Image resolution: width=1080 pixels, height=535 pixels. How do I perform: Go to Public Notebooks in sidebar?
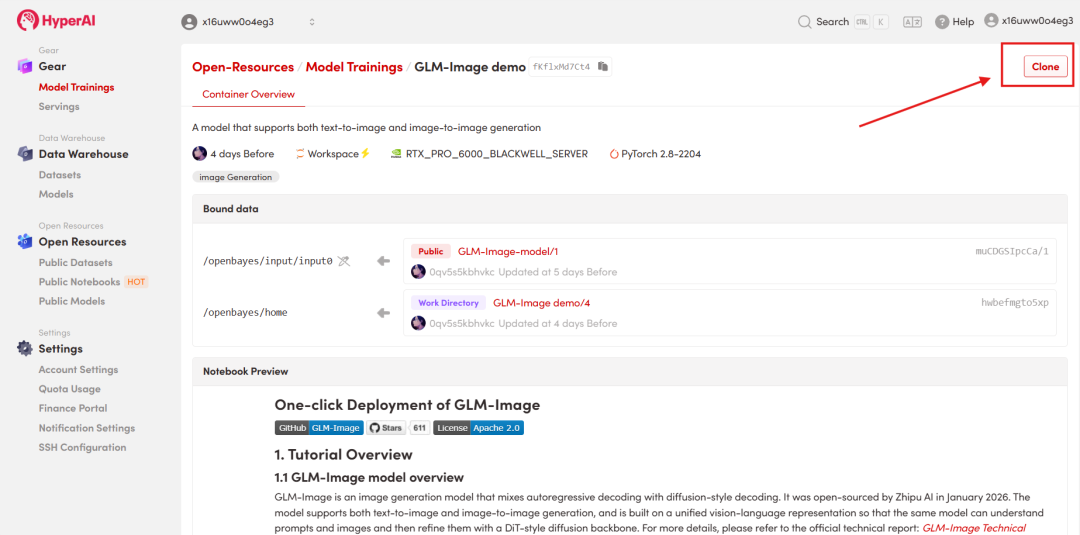pyautogui.click(x=79, y=282)
